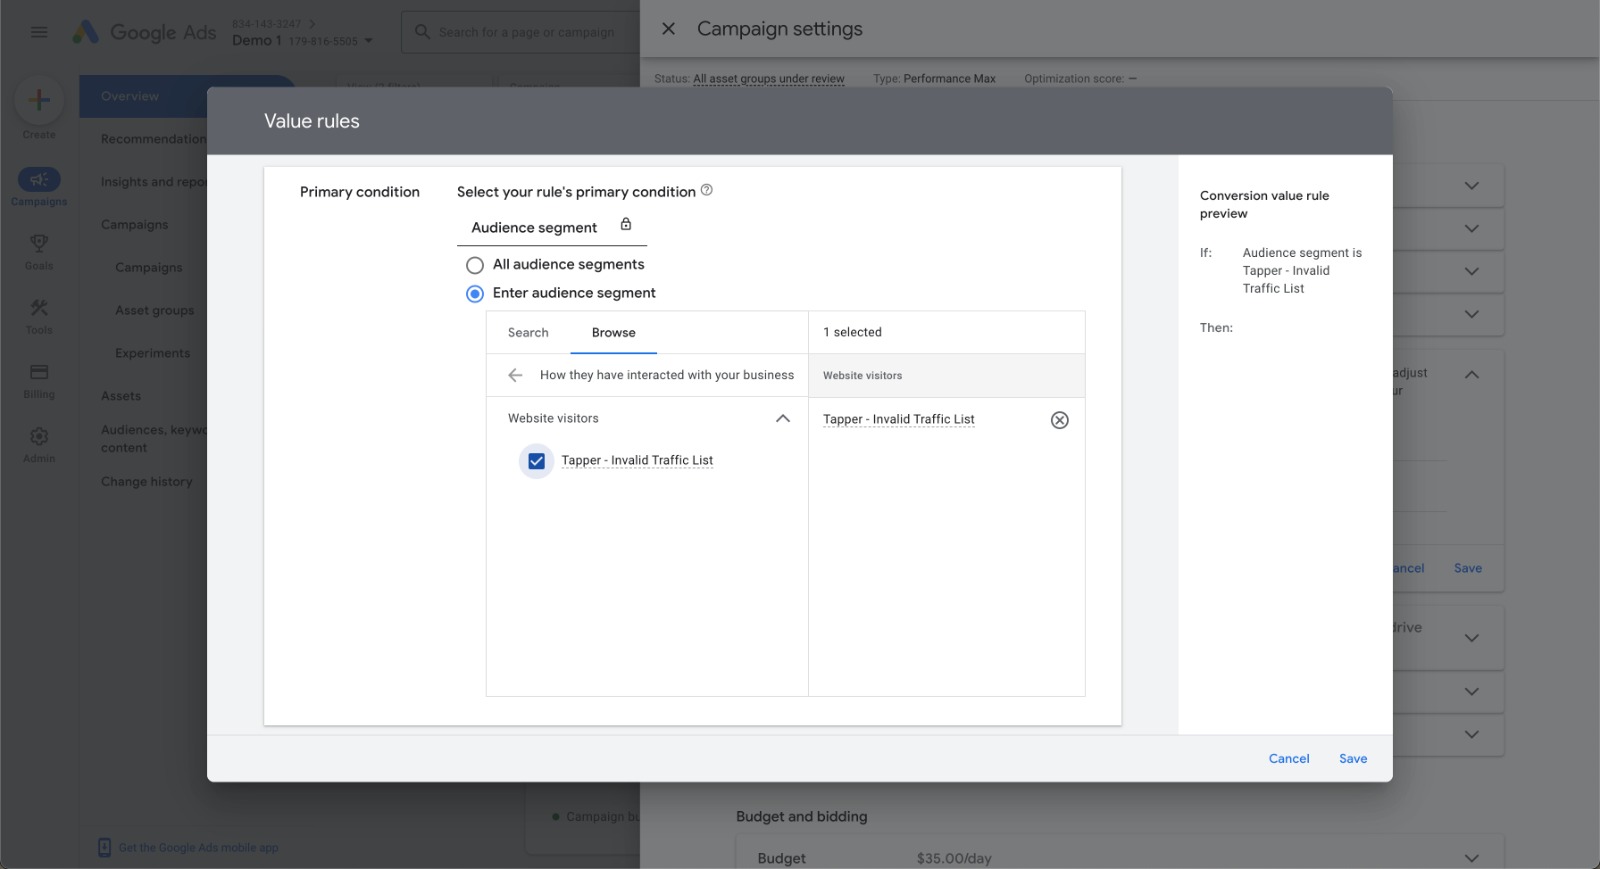Expand the Budget row chevron

click(x=1471, y=858)
